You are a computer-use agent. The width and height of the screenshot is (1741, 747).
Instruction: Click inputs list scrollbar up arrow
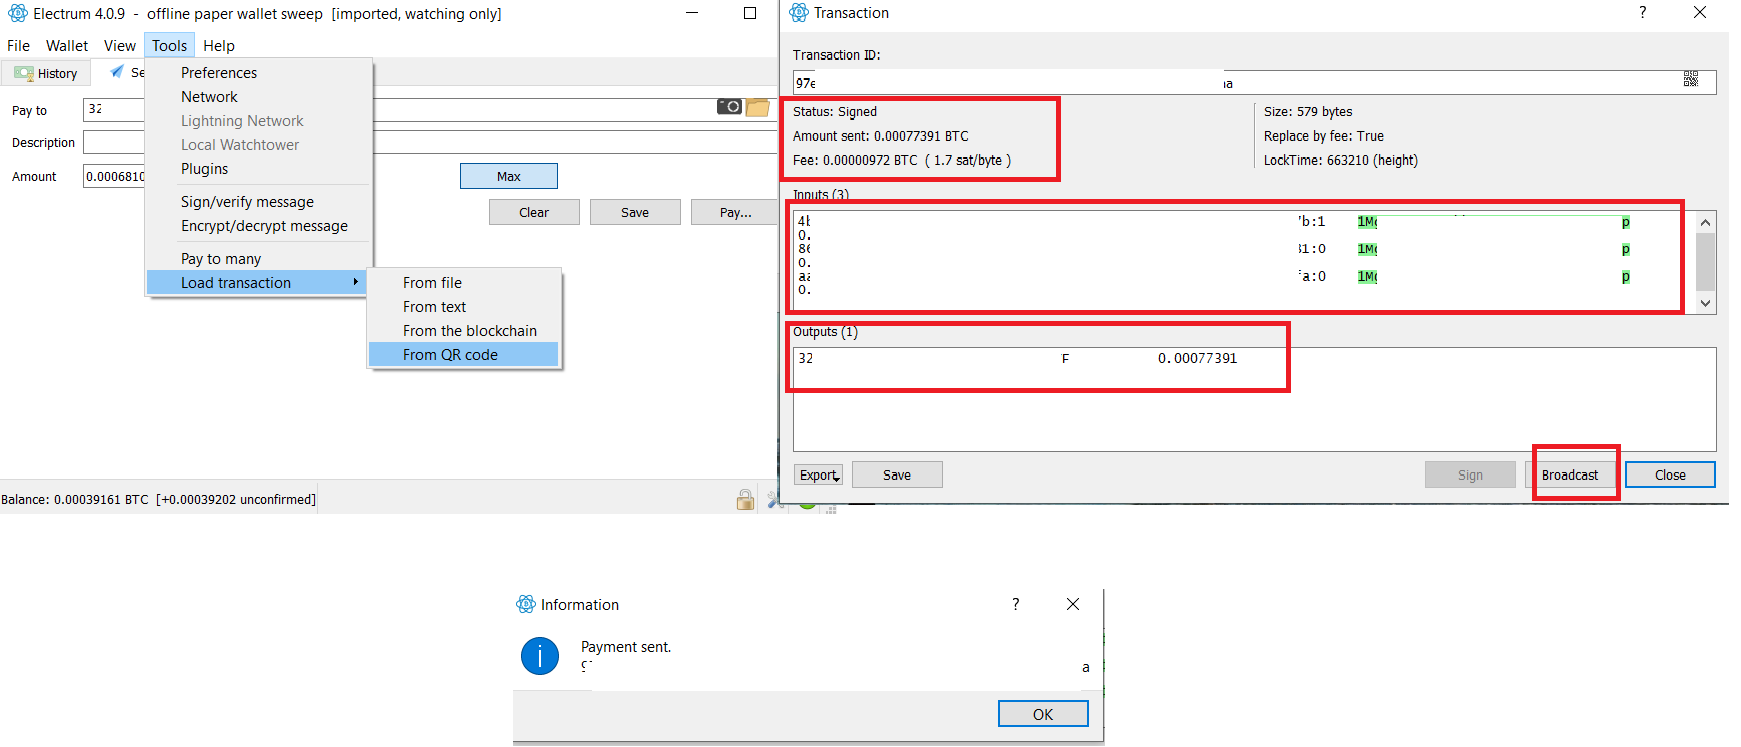point(1706,221)
